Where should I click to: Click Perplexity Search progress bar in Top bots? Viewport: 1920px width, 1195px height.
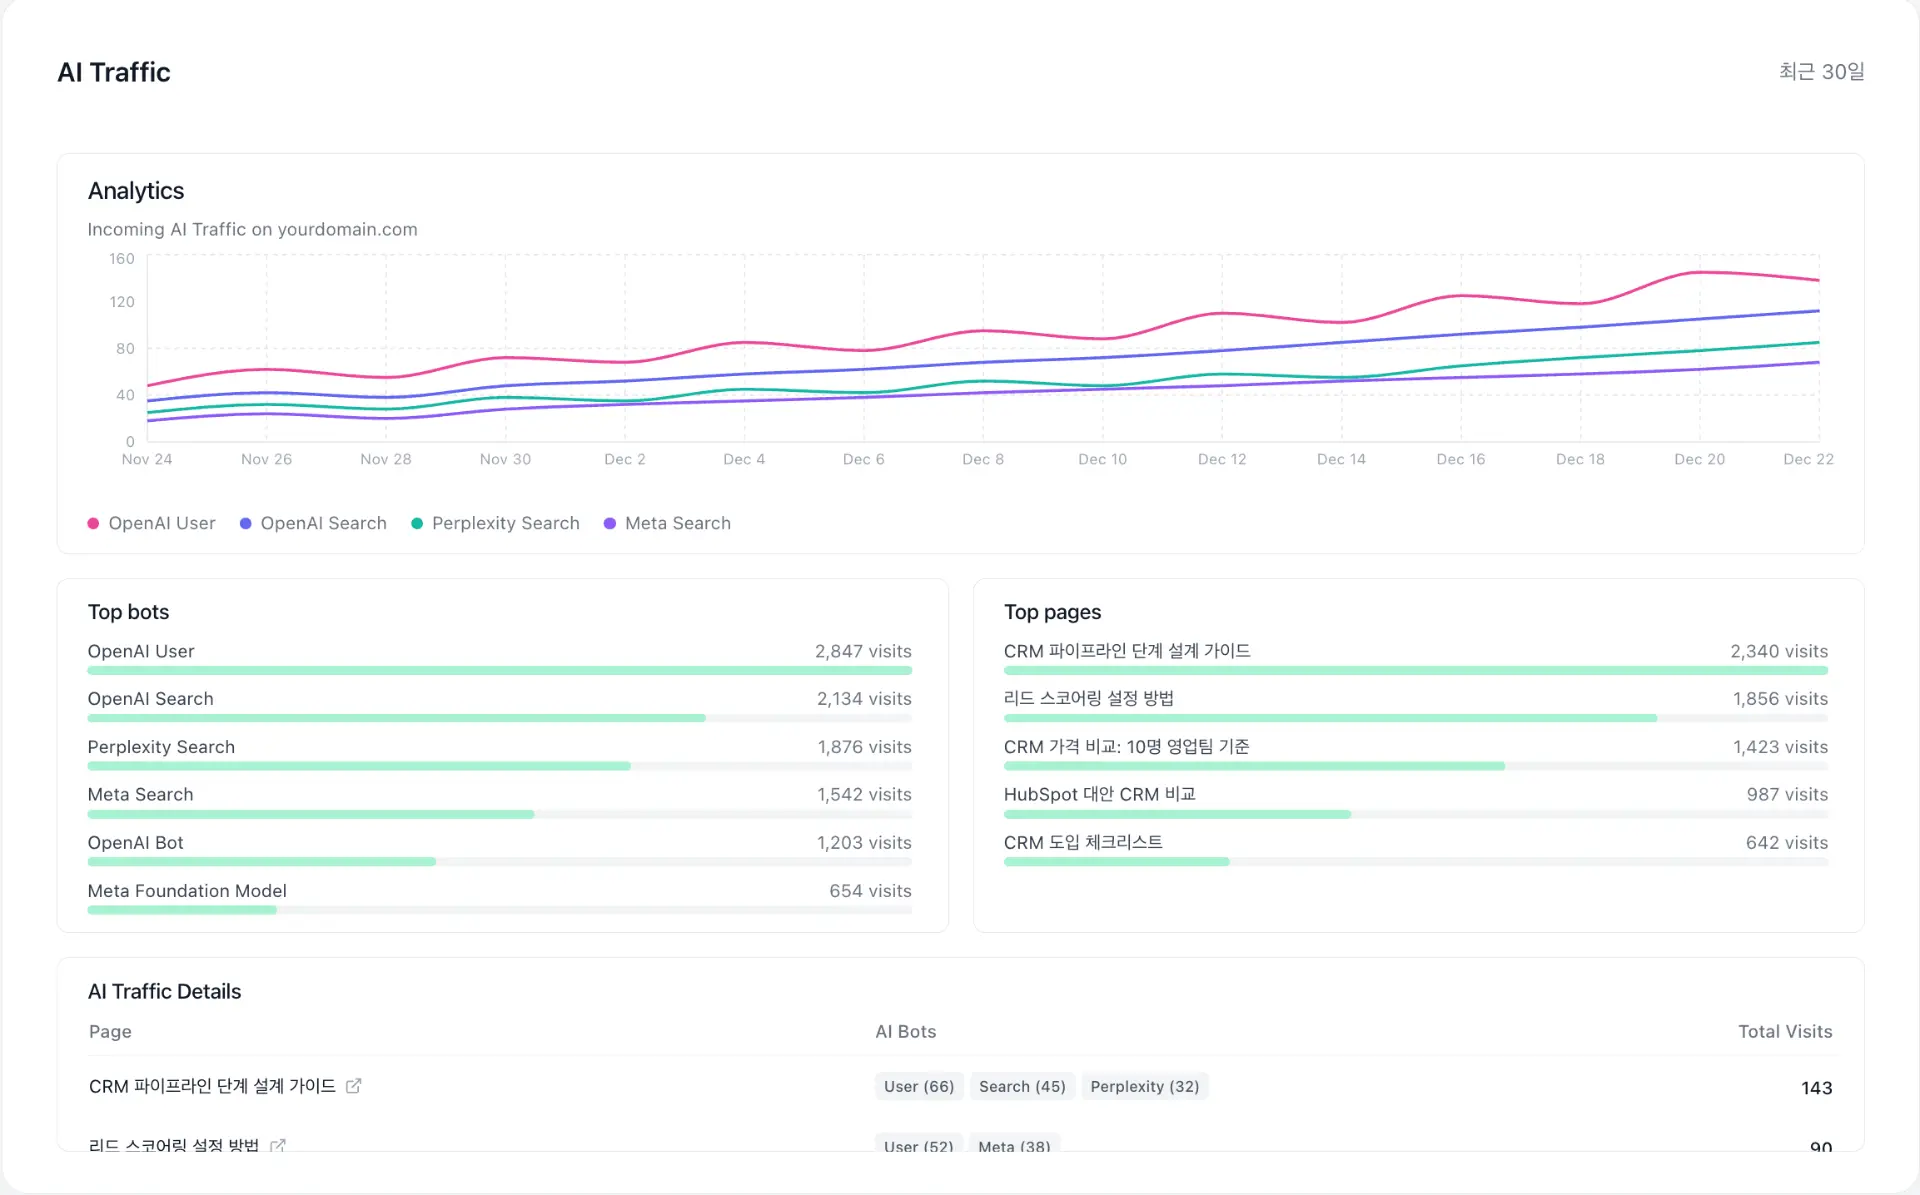click(358, 766)
